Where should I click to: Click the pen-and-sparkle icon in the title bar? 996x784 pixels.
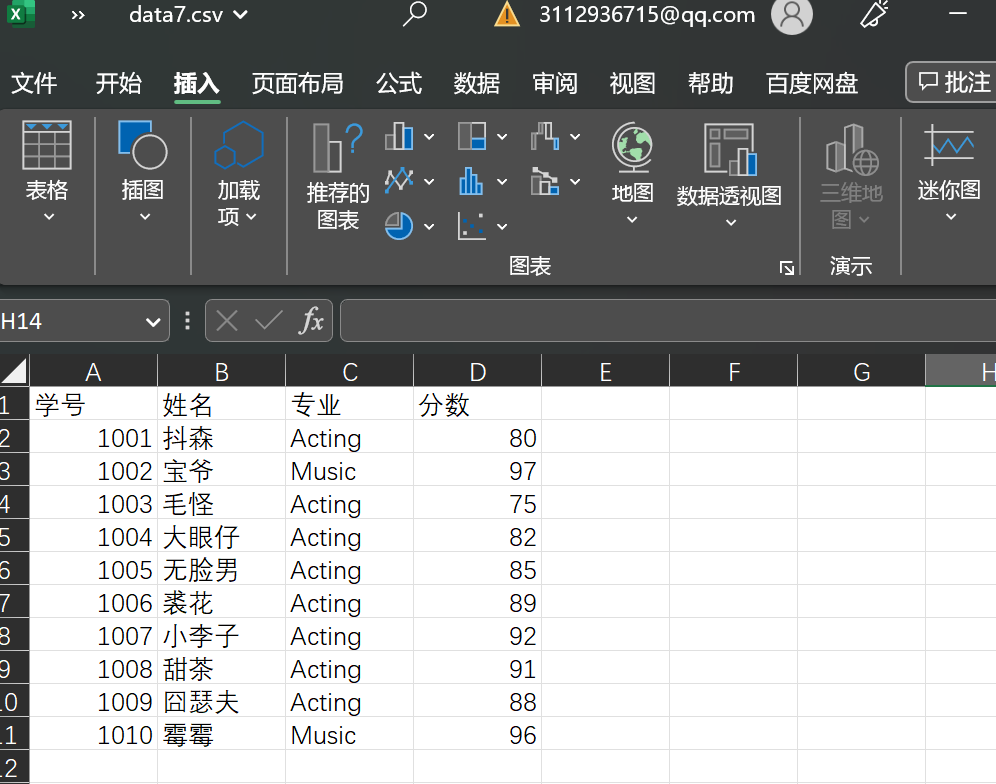point(874,14)
